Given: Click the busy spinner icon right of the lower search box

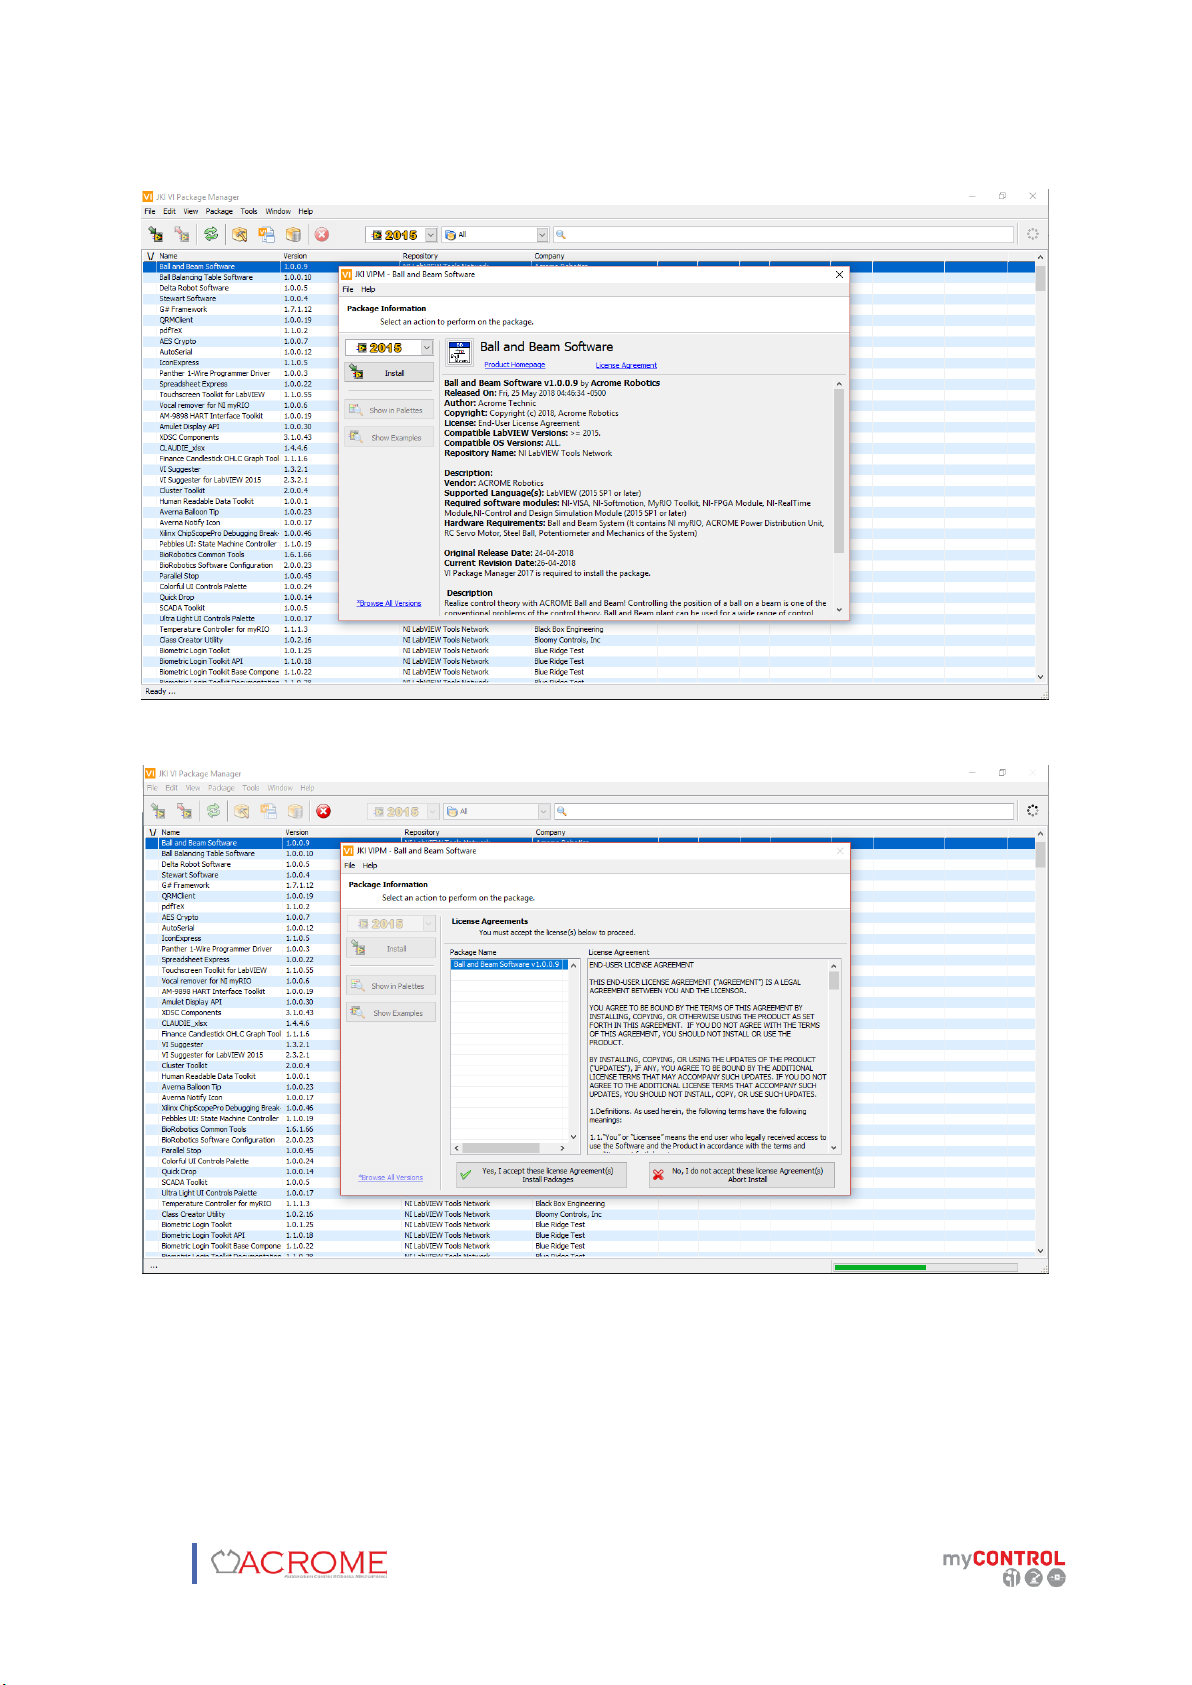Looking at the screenshot, I should (x=1032, y=811).
